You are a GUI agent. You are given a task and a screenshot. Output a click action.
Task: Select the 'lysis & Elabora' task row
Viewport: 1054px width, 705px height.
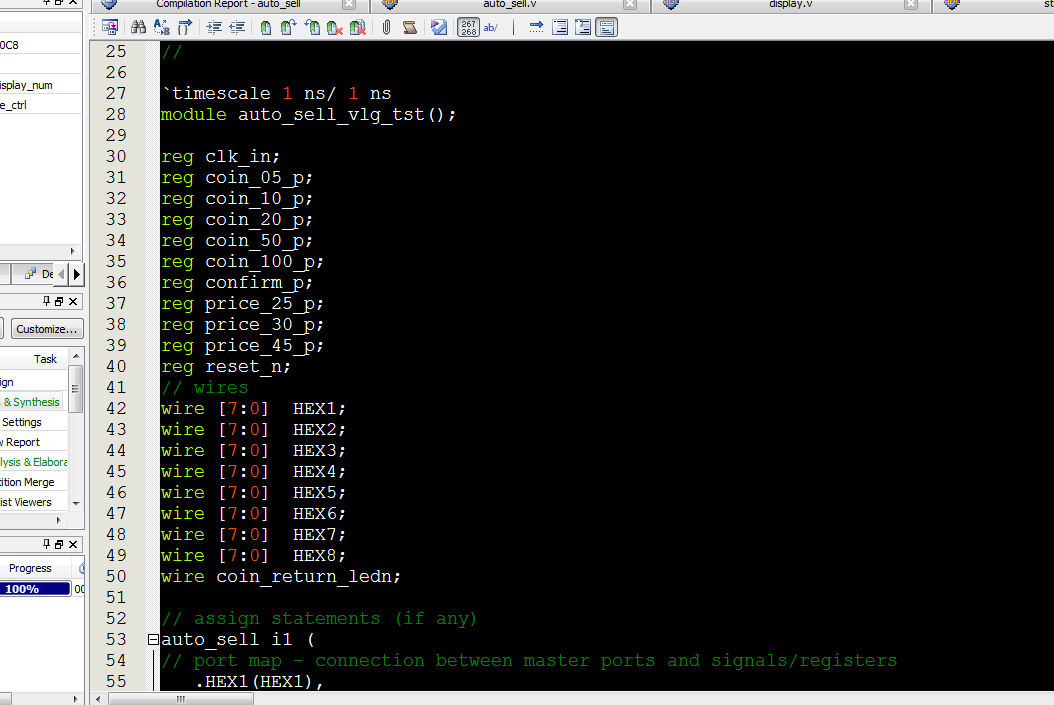tap(34, 462)
